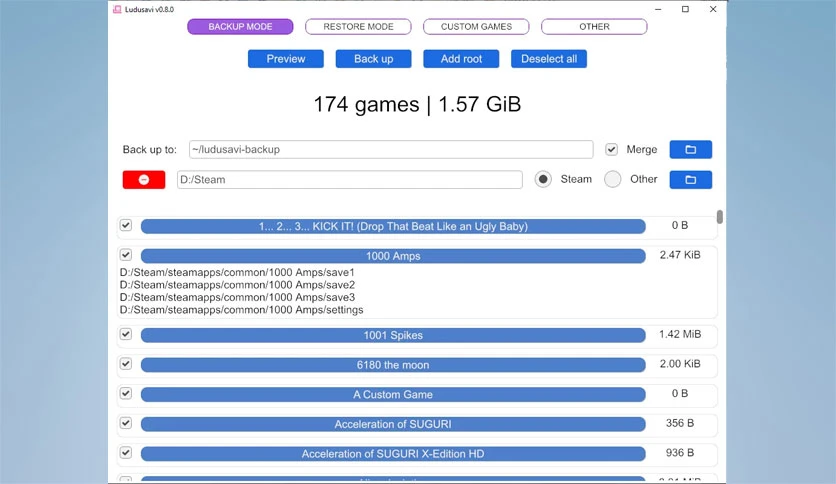Browse folder for backup target path

(x=690, y=149)
